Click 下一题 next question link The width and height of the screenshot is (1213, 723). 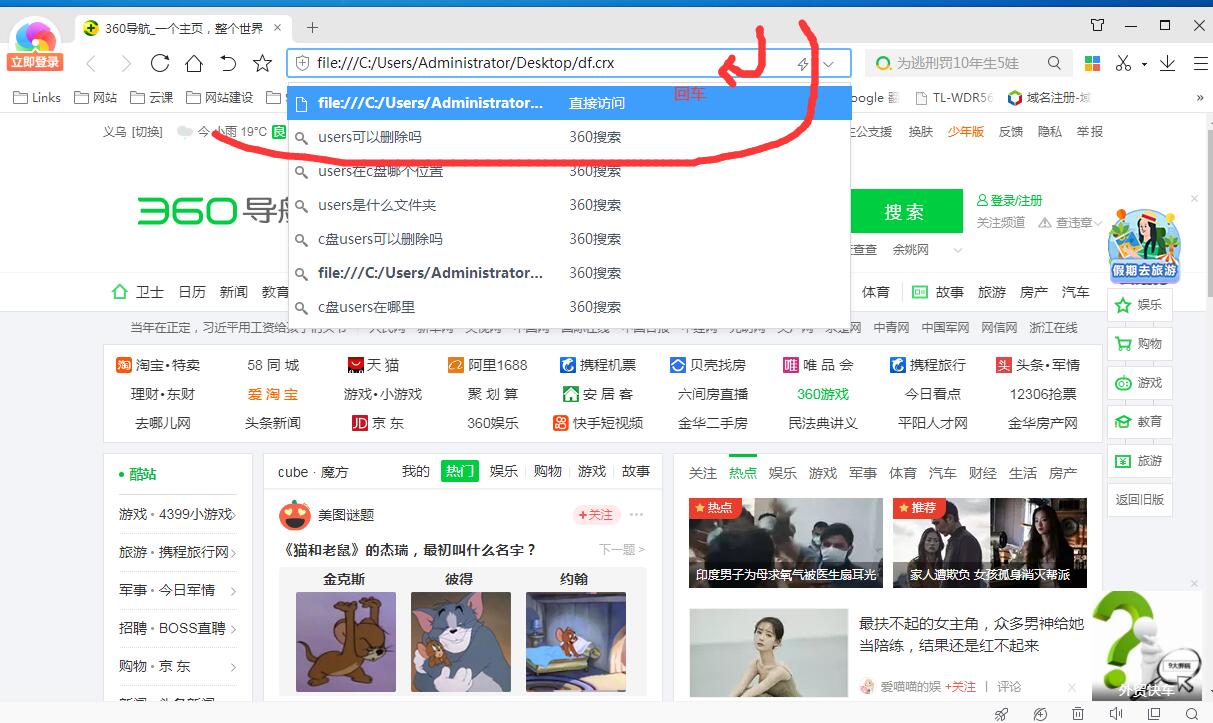(622, 549)
